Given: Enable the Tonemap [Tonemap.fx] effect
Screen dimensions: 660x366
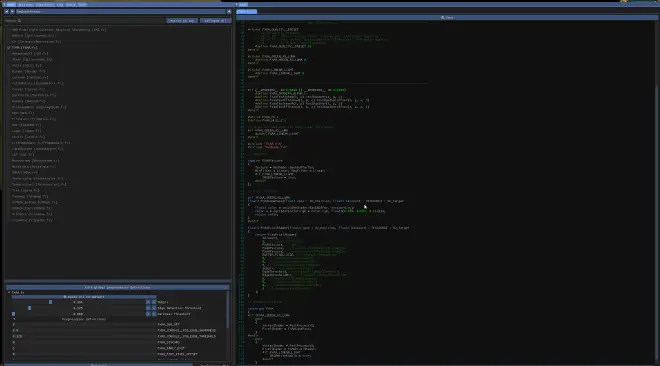Looking at the screenshot, I should pos(8,196).
